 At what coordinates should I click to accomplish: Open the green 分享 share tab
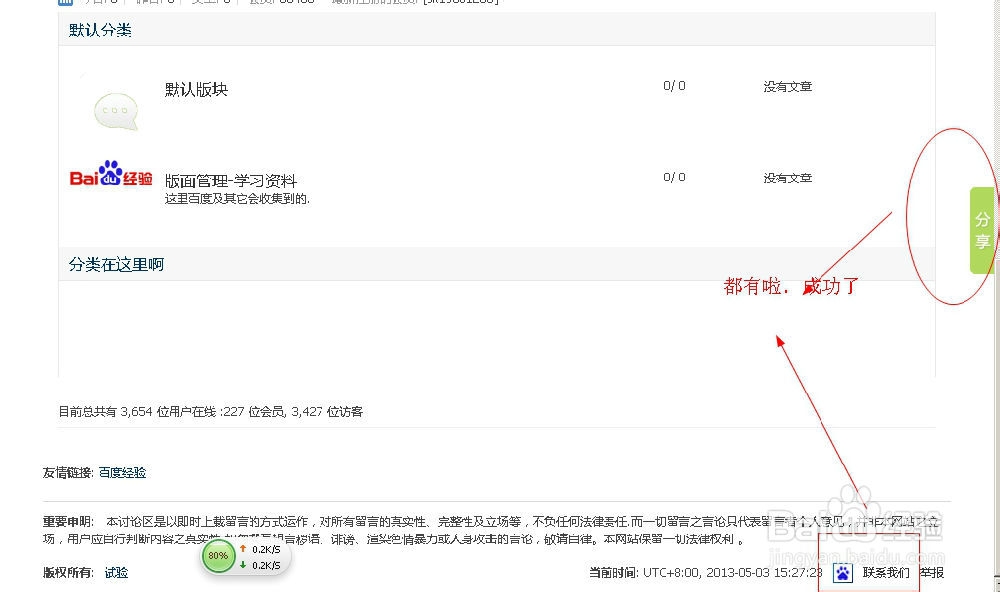[x=981, y=228]
